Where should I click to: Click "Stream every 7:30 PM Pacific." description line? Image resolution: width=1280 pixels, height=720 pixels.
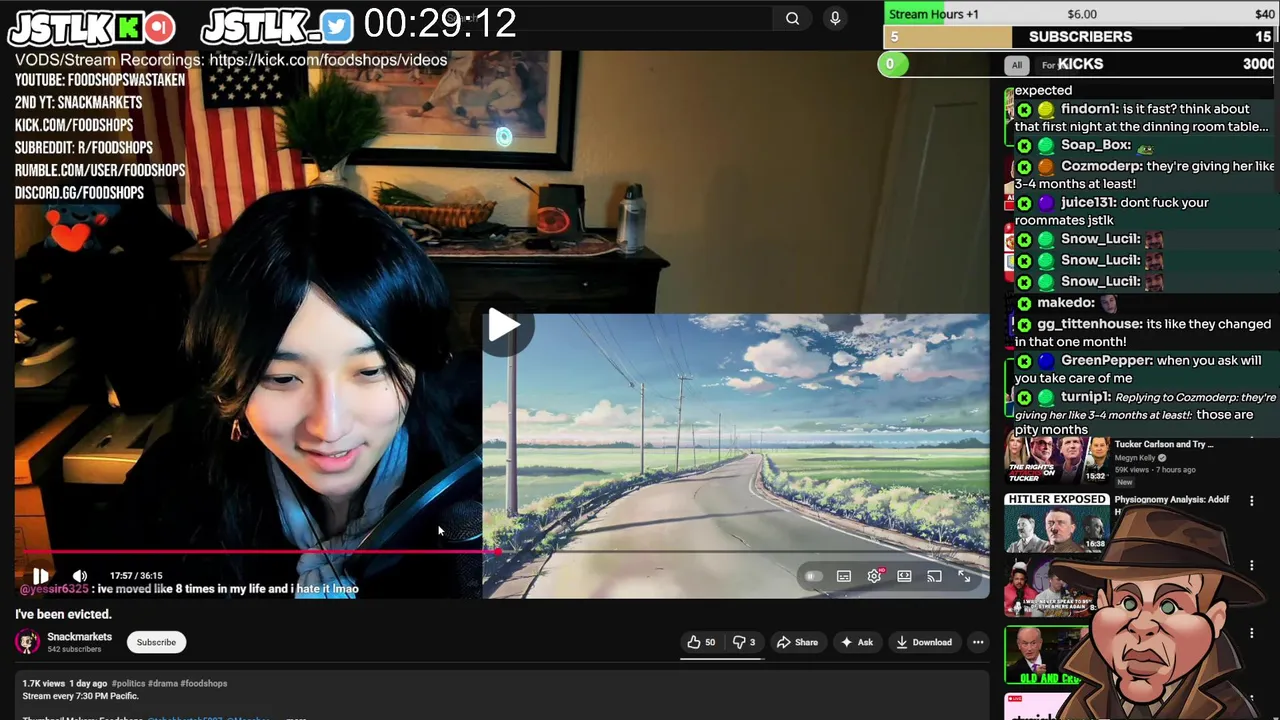pyautogui.click(x=80, y=696)
